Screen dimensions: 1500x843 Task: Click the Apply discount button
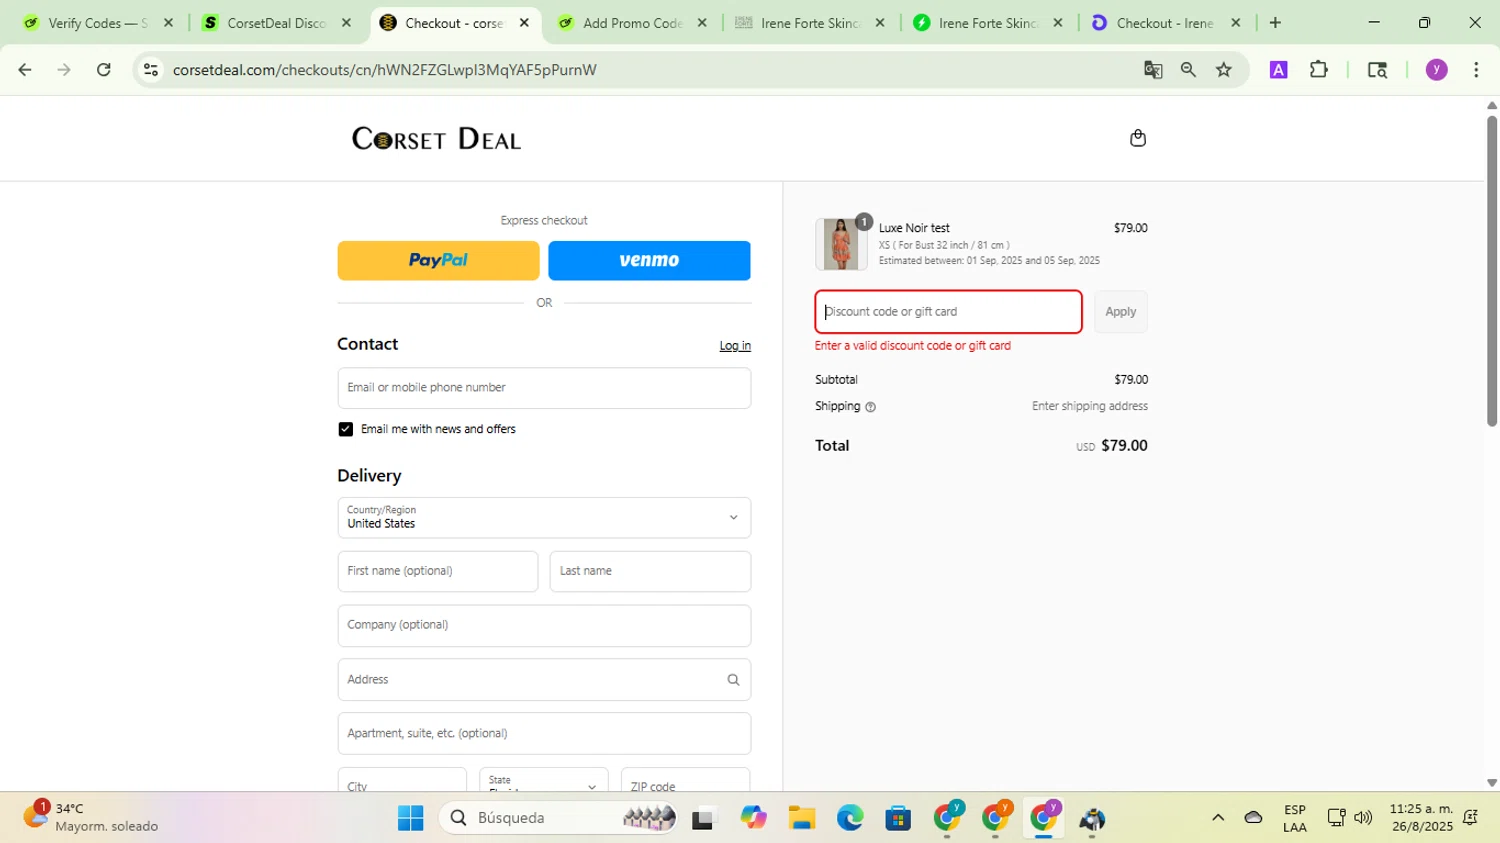click(x=1121, y=312)
